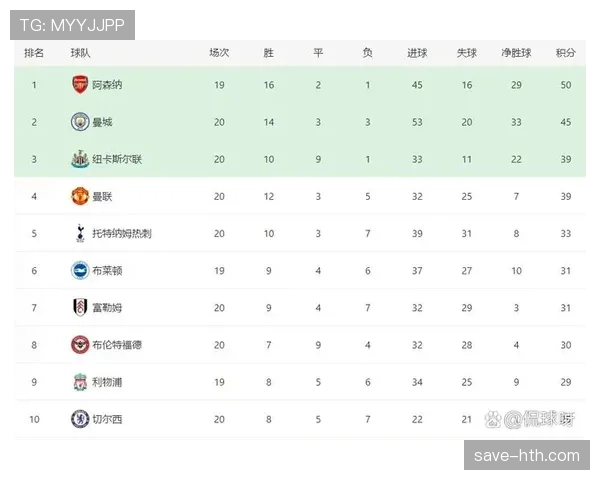The height and width of the screenshot is (480, 600).
Task: Click the Brighton club crest icon
Action: click(x=80, y=270)
